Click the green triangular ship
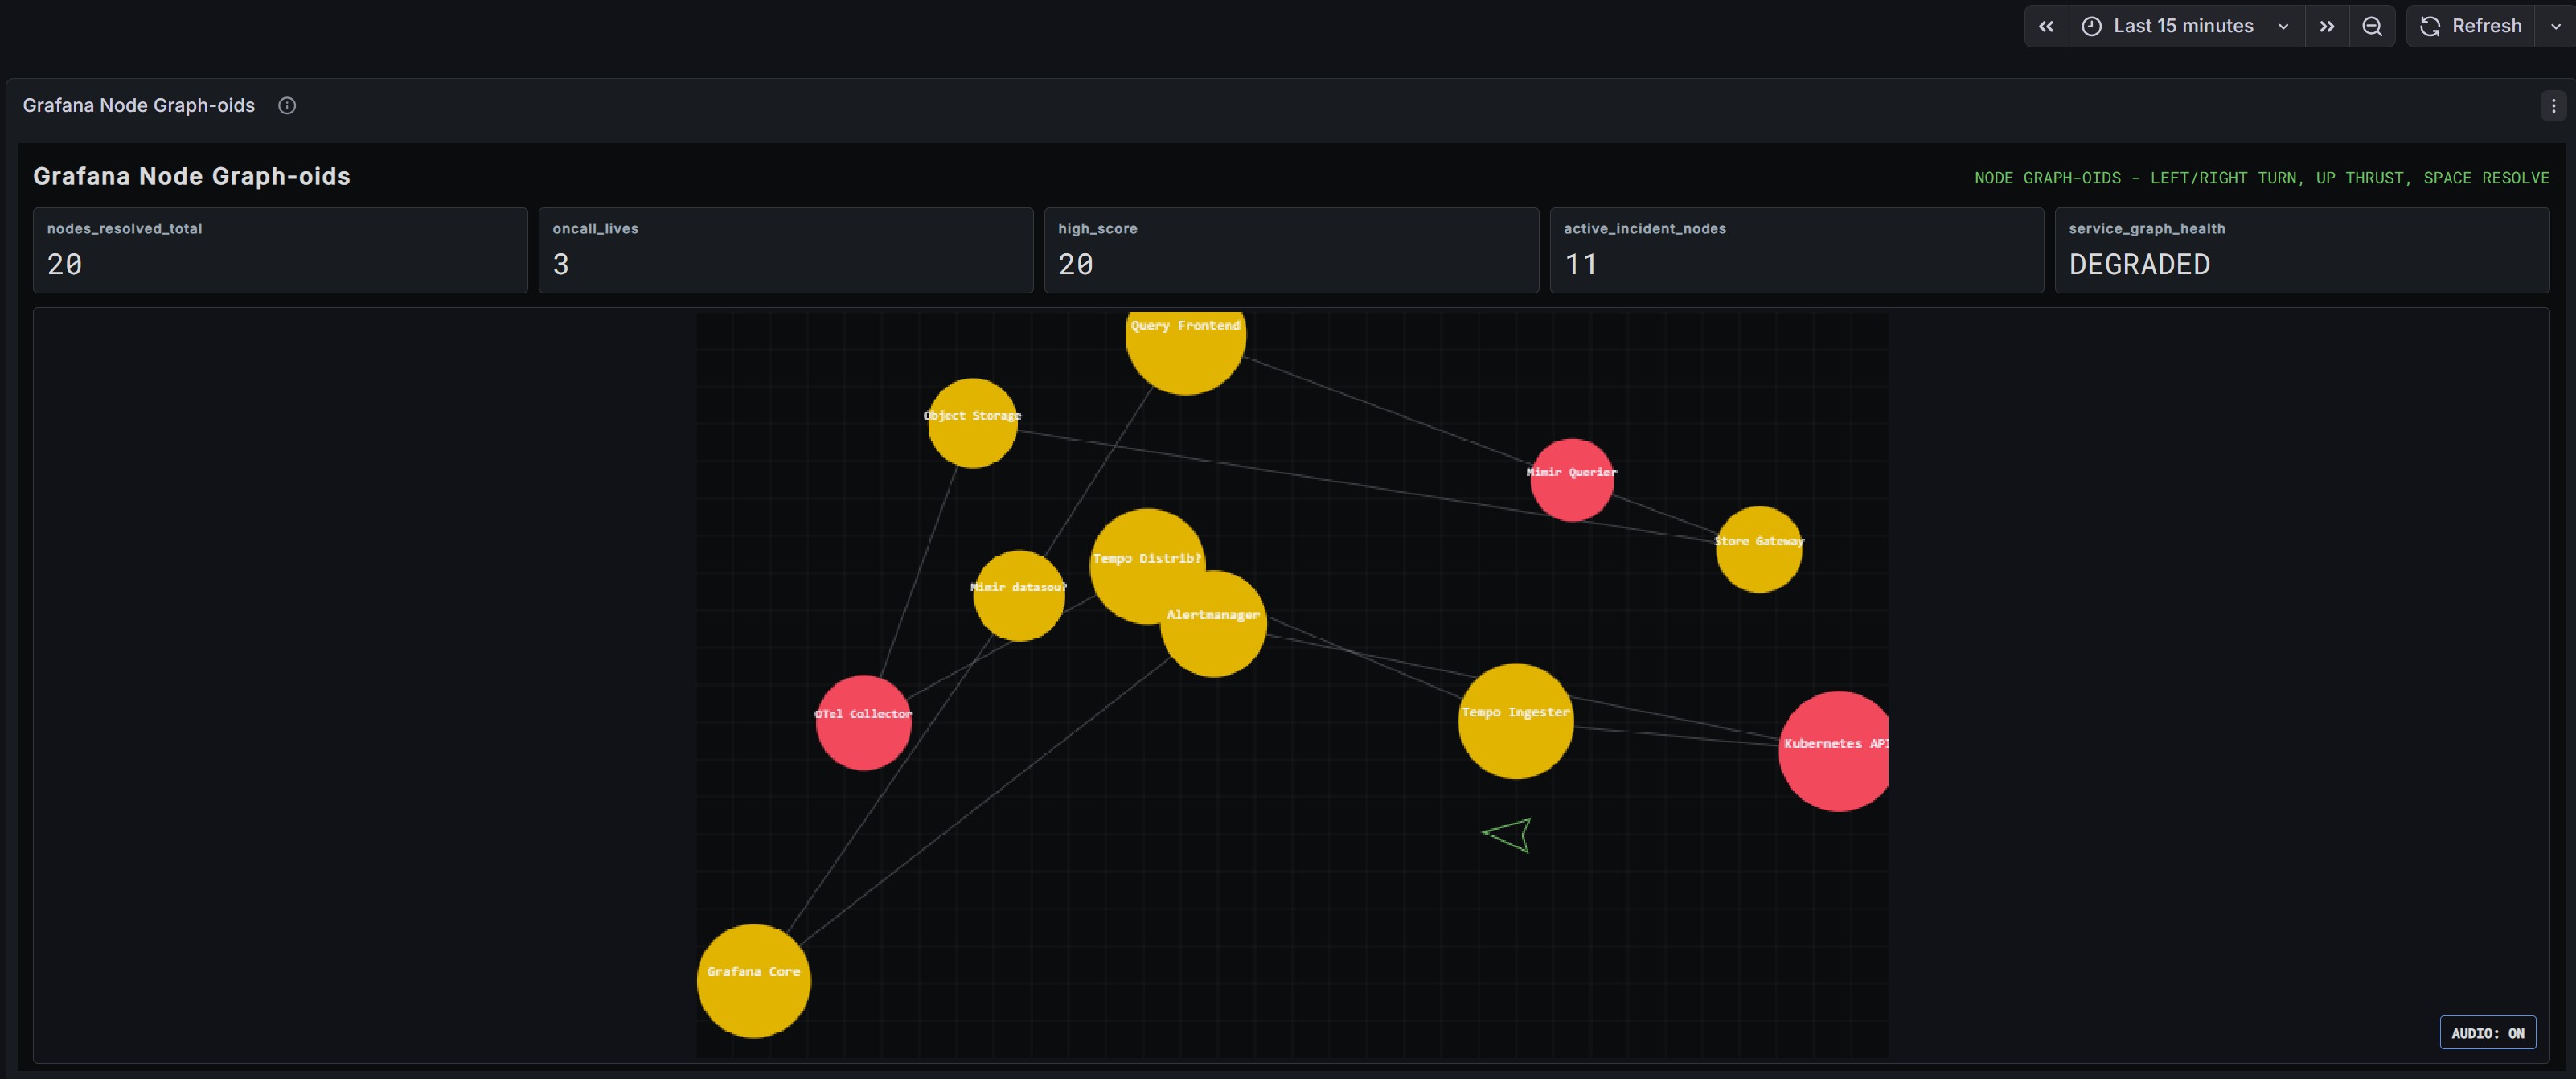The width and height of the screenshot is (2576, 1079). [1508, 835]
